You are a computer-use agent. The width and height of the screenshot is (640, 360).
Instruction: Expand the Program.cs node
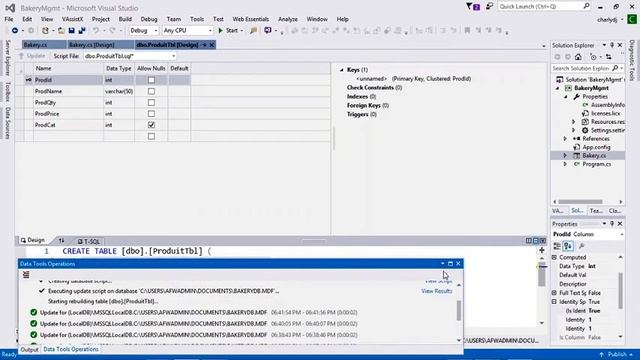click(x=565, y=164)
